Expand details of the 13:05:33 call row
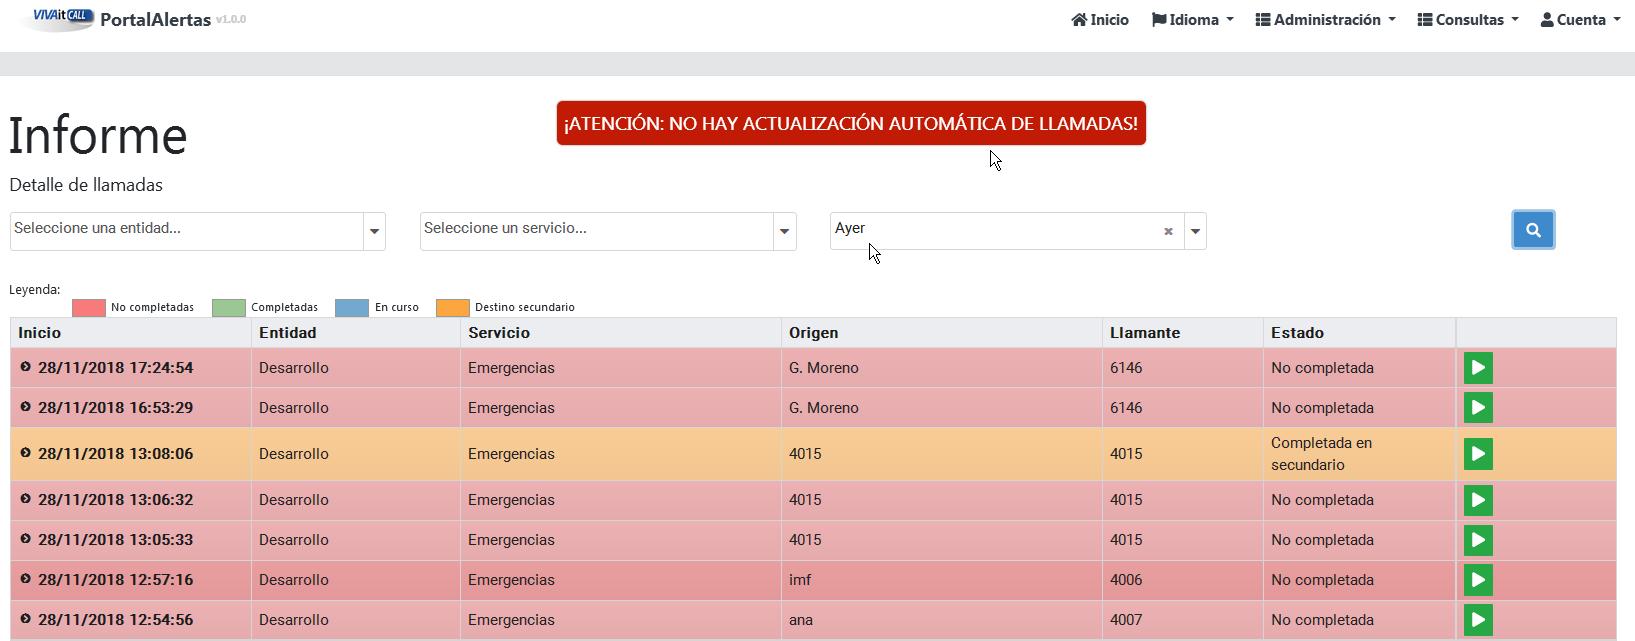This screenshot has width=1635, height=641. click(26, 539)
